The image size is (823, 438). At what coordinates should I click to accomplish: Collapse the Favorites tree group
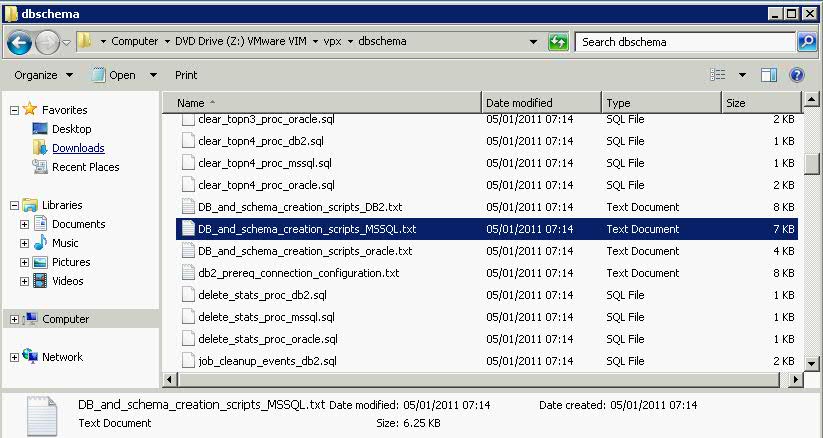15,110
